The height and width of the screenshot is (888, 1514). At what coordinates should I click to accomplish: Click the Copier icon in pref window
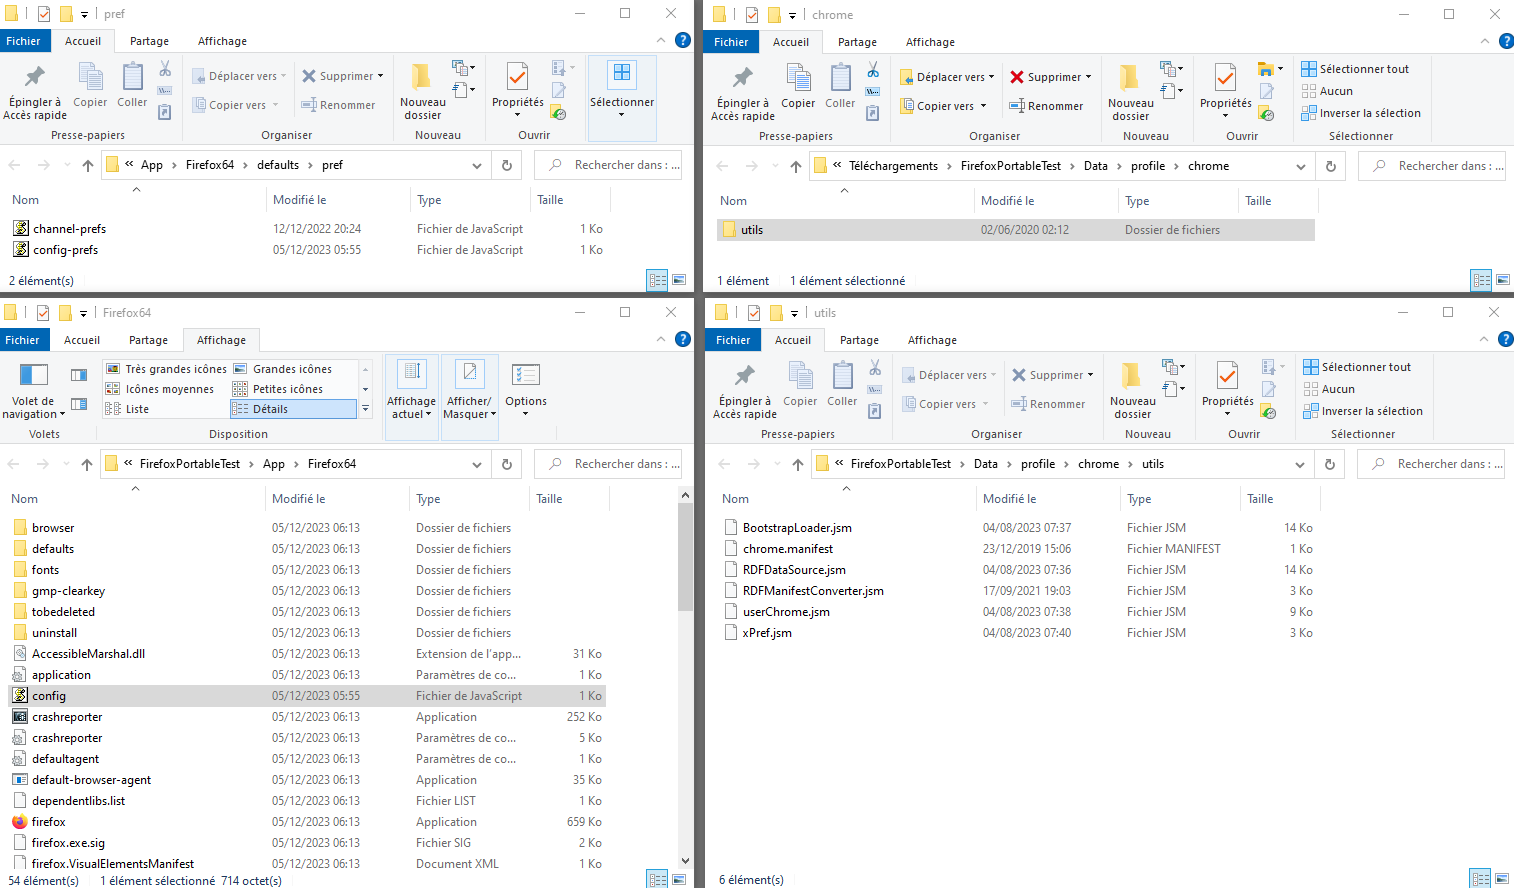click(90, 85)
